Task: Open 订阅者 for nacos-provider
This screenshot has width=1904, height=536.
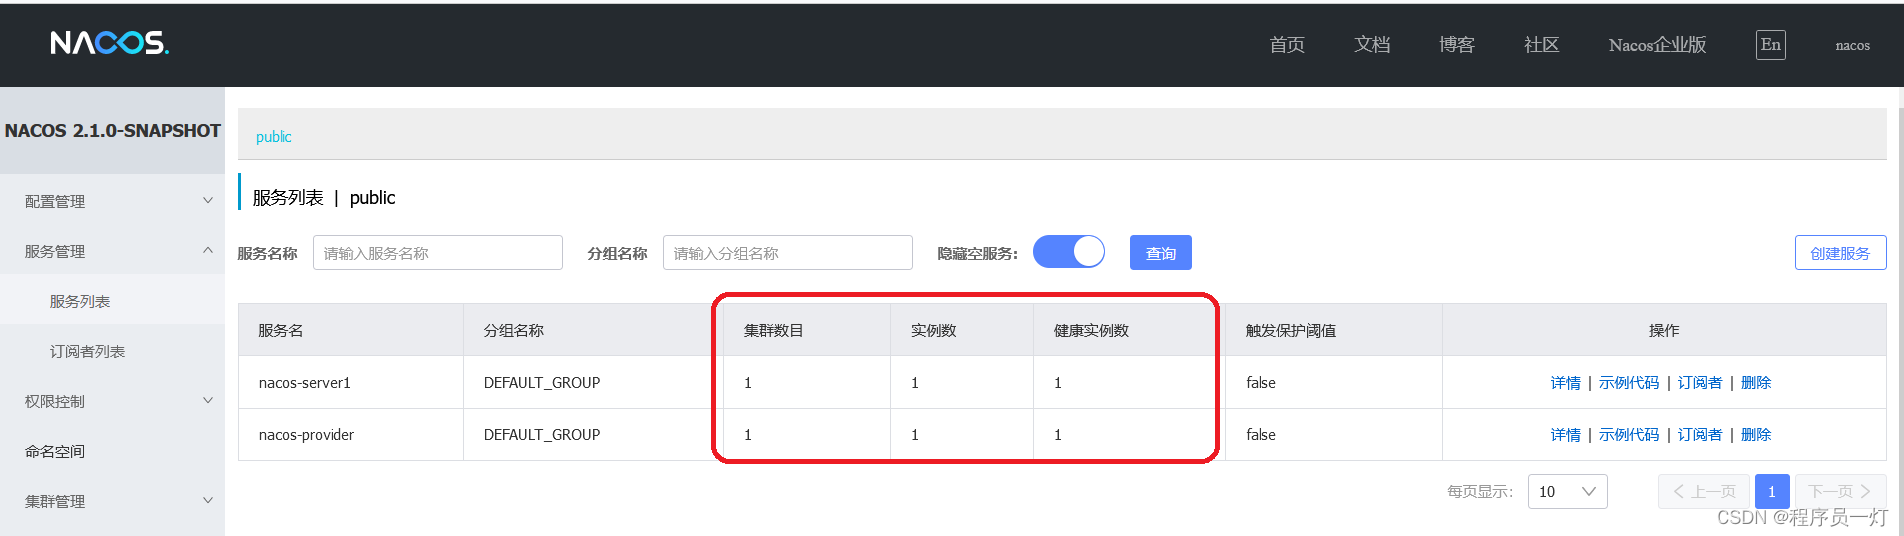Action: (x=1700, y=435)
